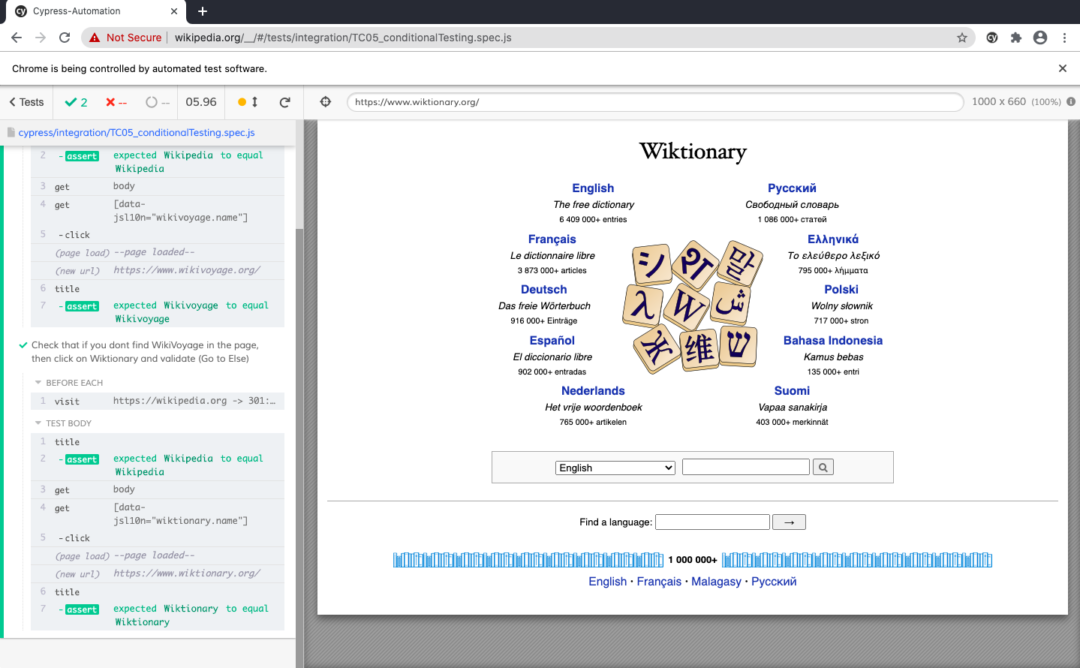Bookmark this page with star icon
The width and height of the screenshot is (1080, 668).
pyautogui.click(x=962, y=38)
